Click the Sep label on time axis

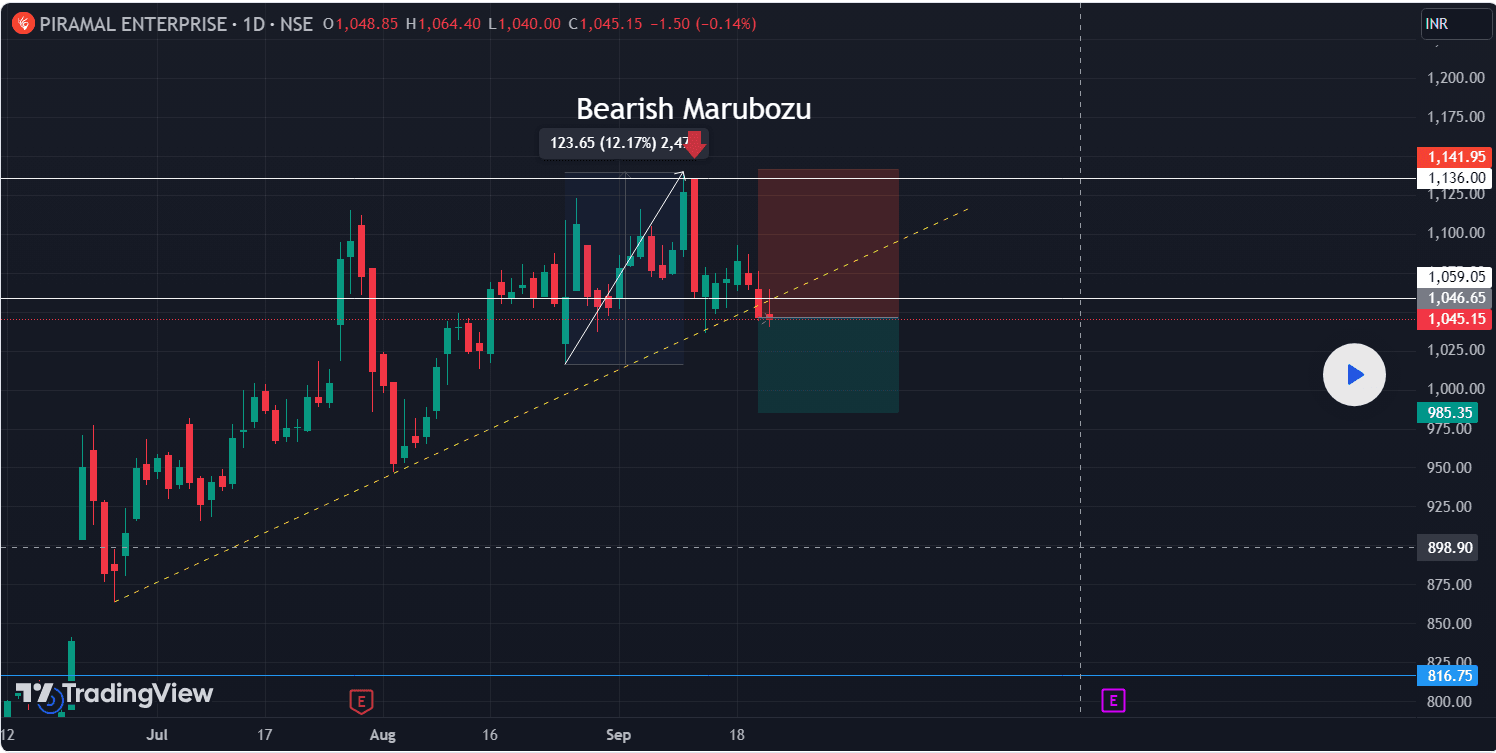[x=619, y=735]
